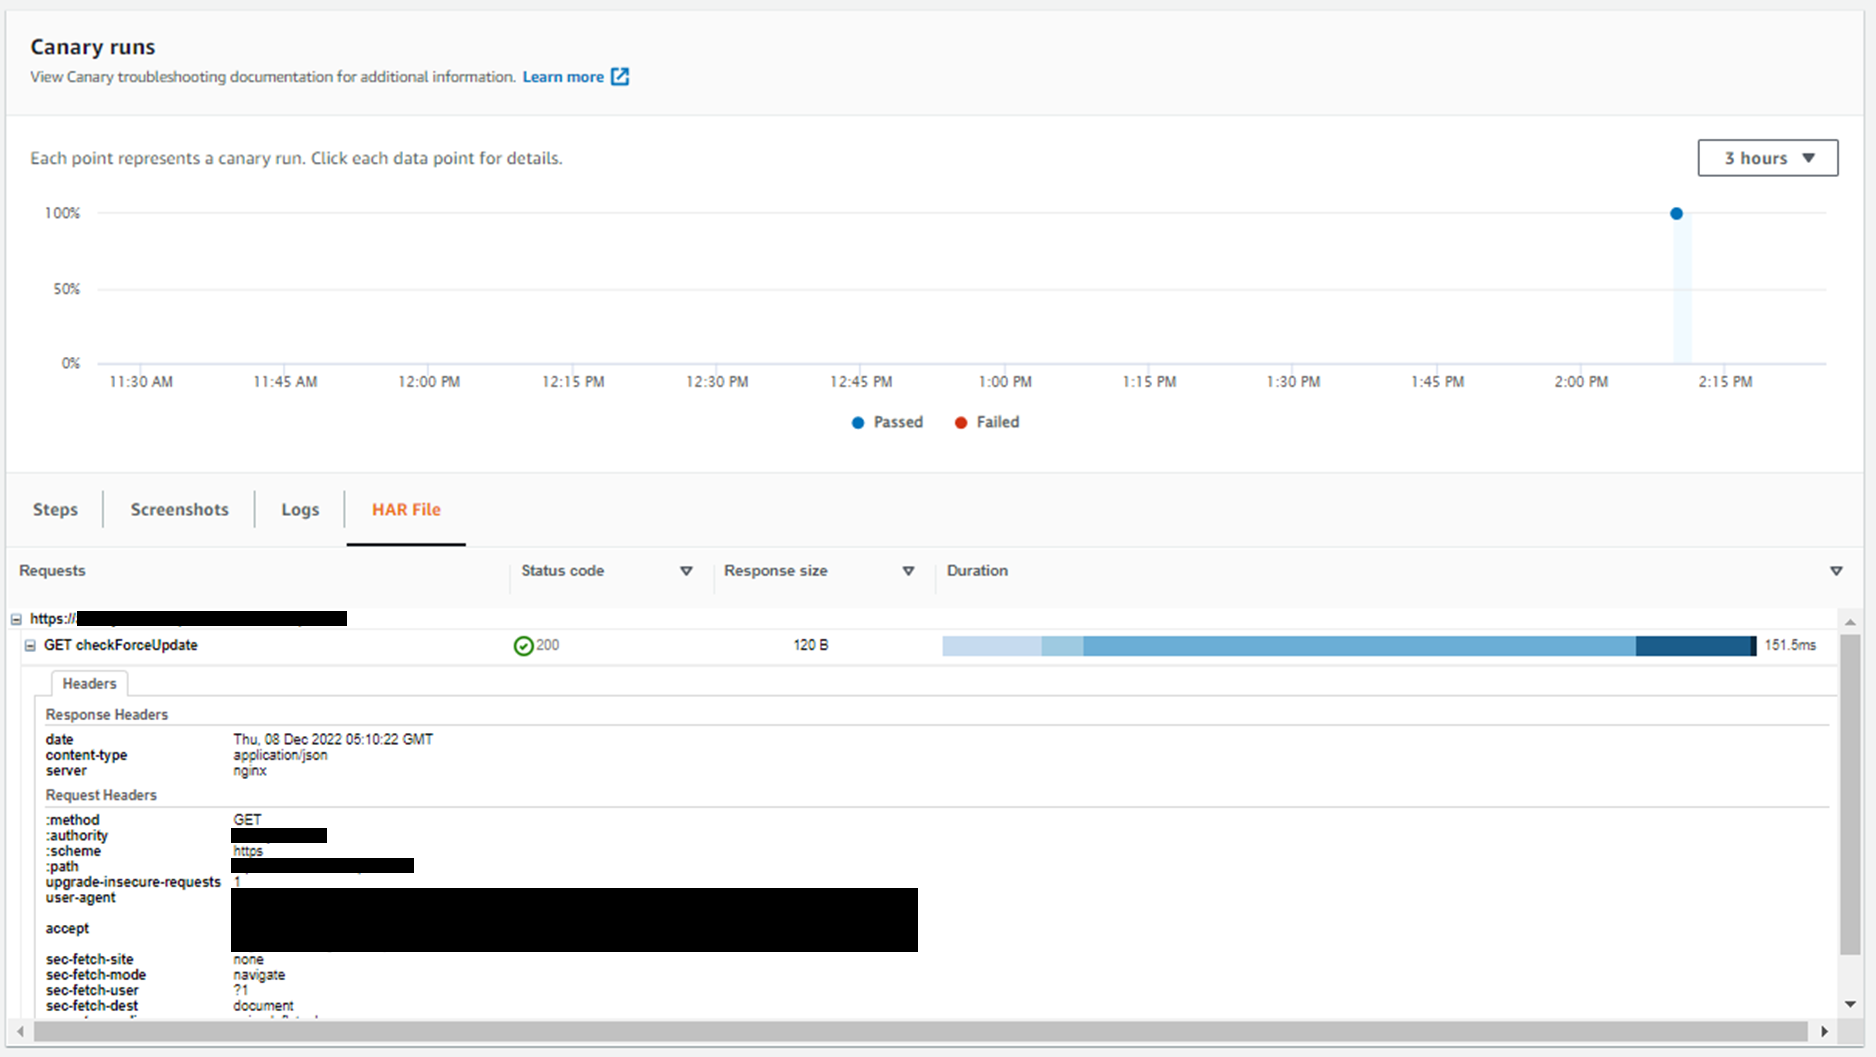Click the vertical scrollbar thumb
This screenshot has width=1876, height=1057.
click(x=1850, y=794)
